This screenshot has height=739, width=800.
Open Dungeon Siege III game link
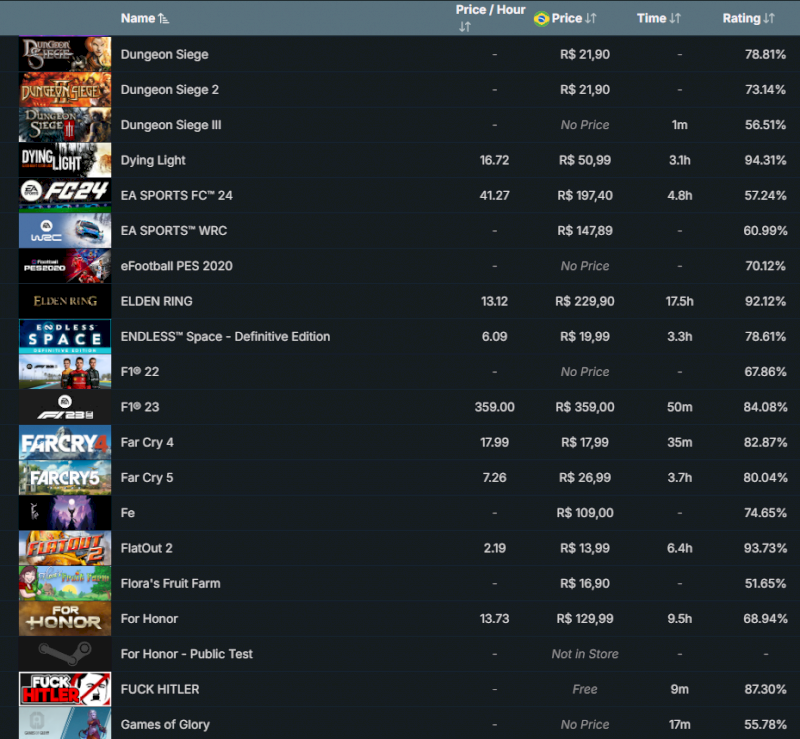171,125
